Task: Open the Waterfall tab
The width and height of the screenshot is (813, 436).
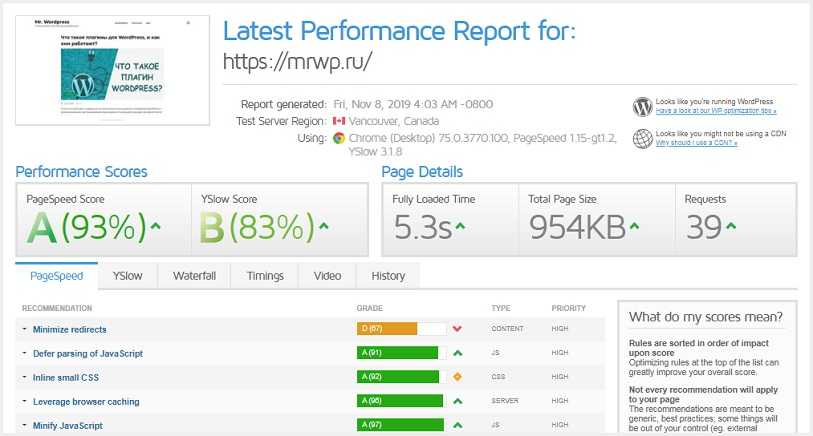Action: tap(194, 276)
